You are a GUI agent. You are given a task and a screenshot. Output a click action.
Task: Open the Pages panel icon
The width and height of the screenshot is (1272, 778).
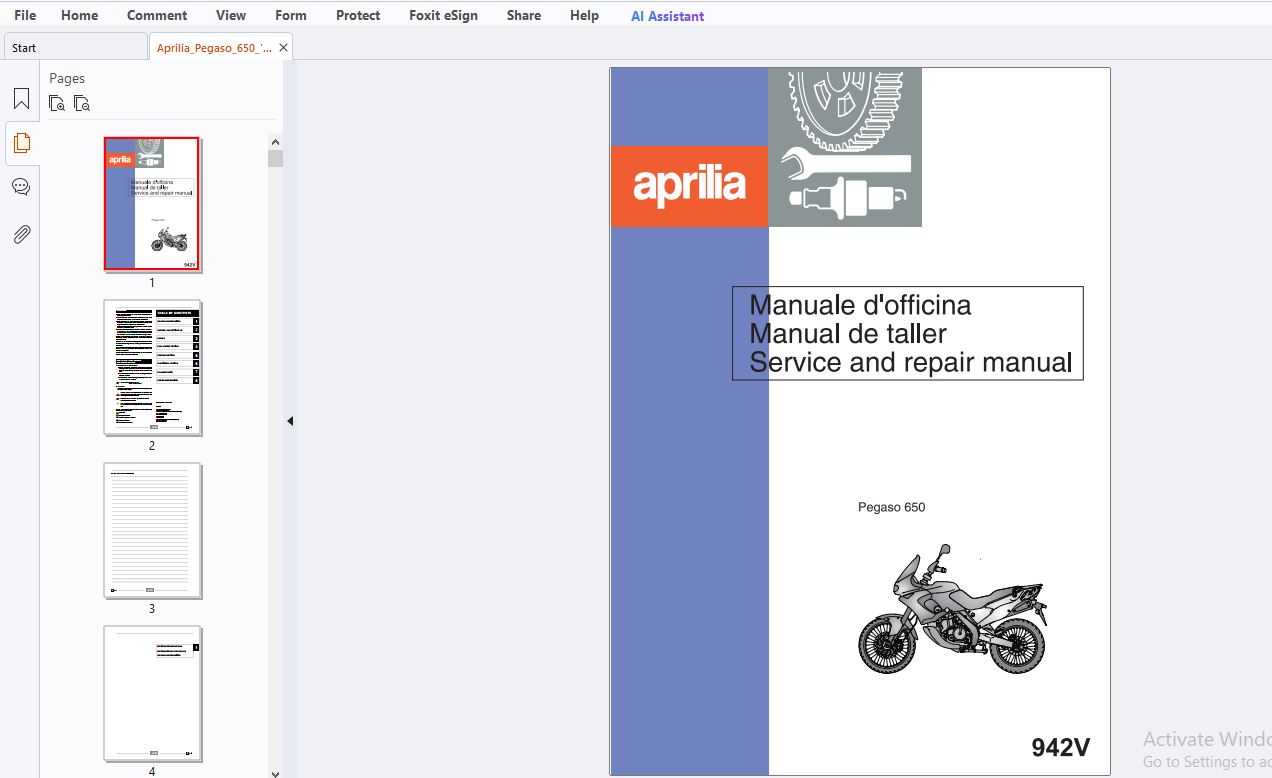(x=21, y=143)
